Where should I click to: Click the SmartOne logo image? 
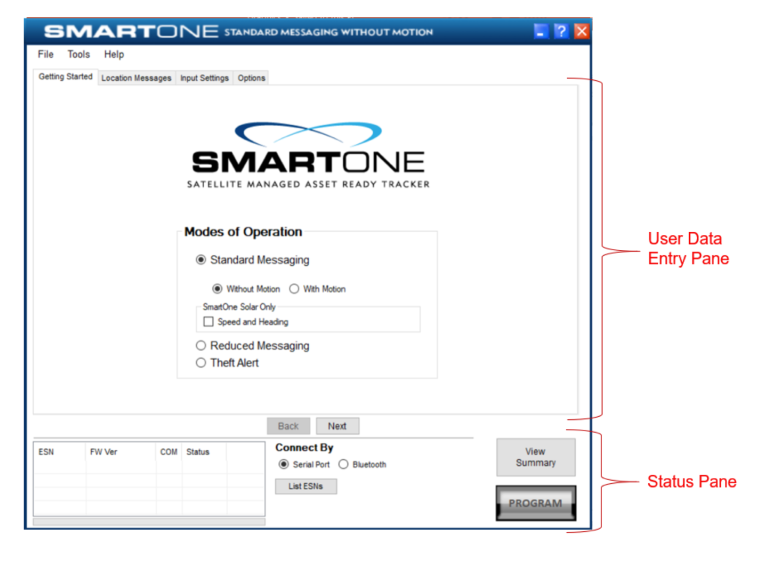(308, 155)
